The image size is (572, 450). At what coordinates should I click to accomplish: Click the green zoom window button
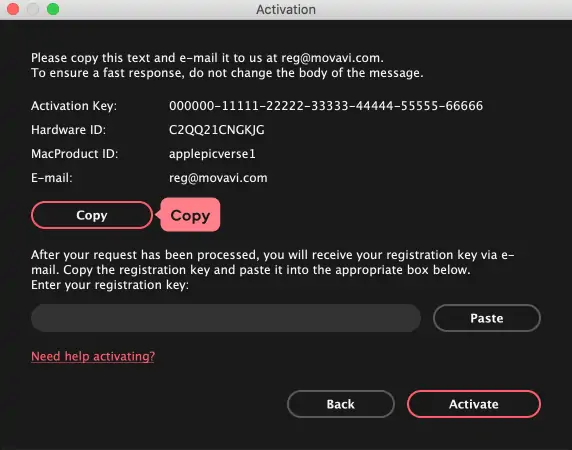click(53, 9)
